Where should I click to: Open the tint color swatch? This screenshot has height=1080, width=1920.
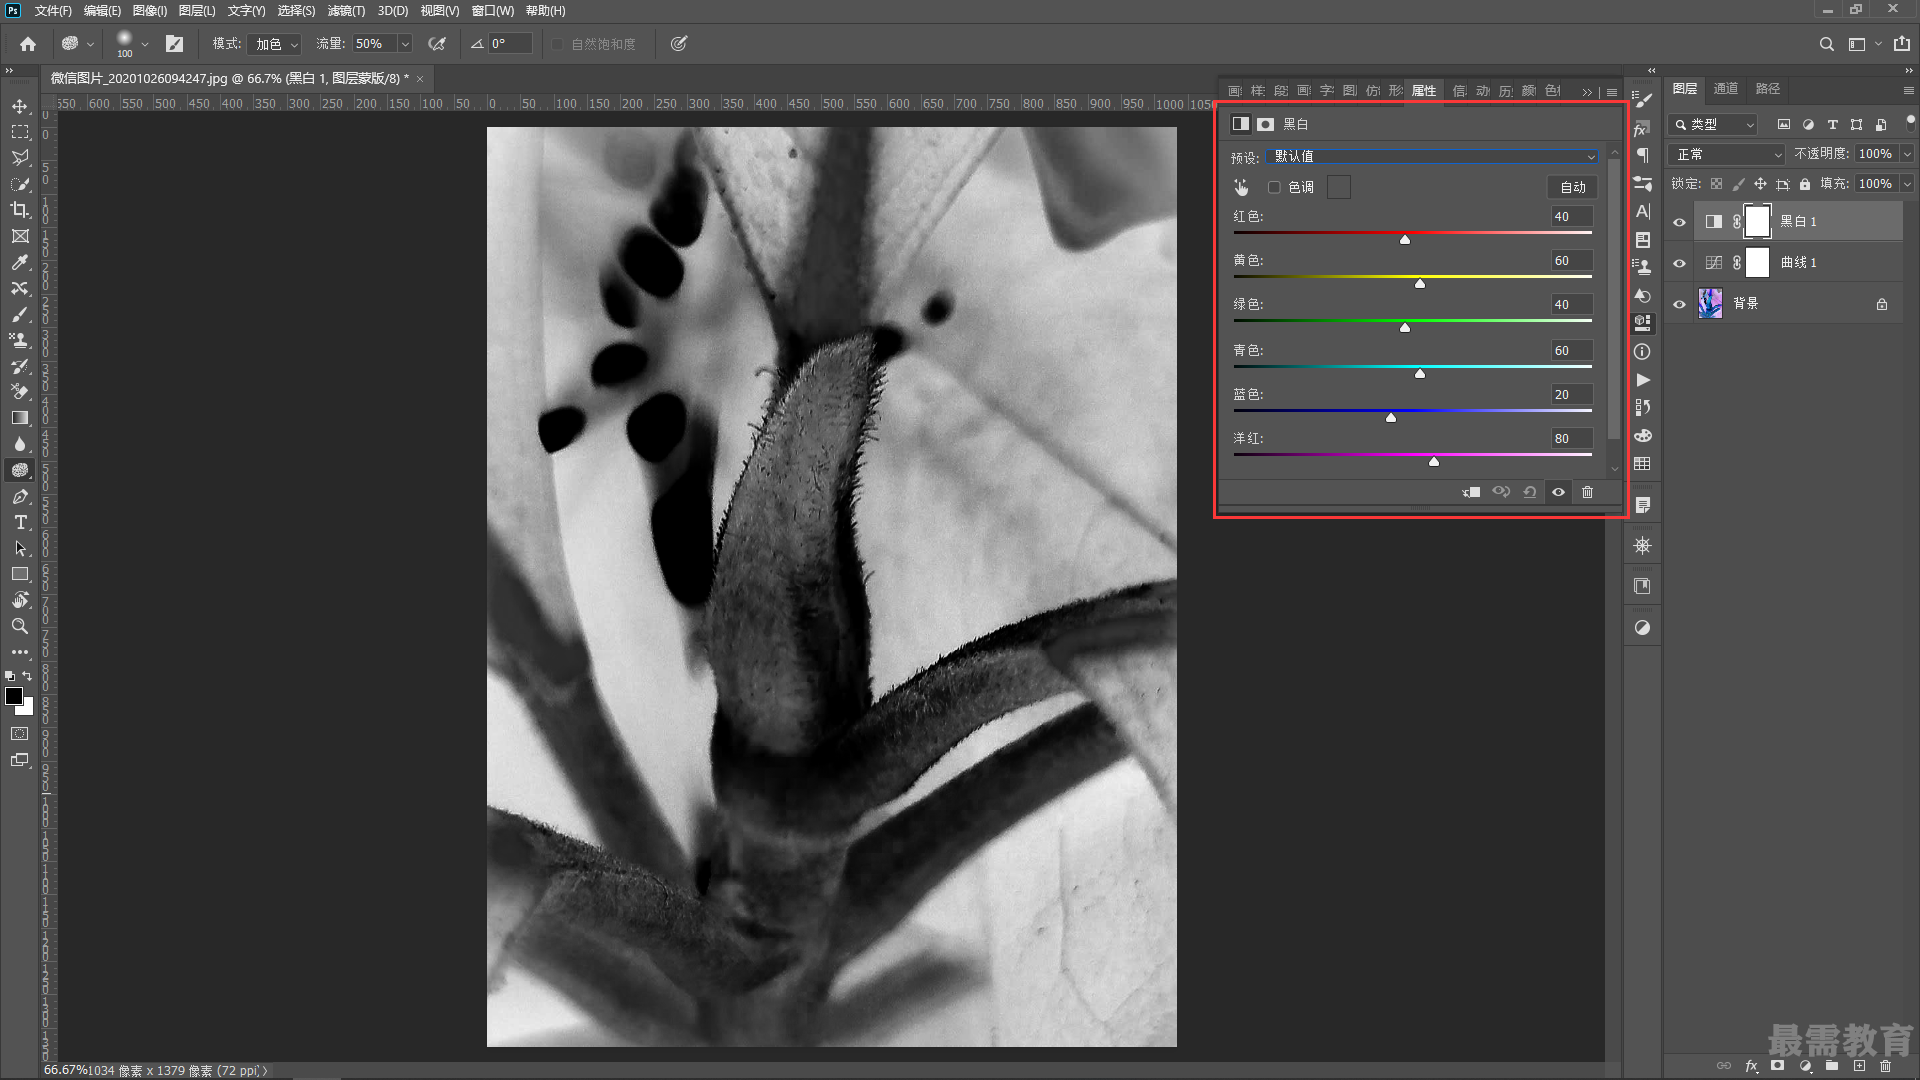coord(1339,187)
